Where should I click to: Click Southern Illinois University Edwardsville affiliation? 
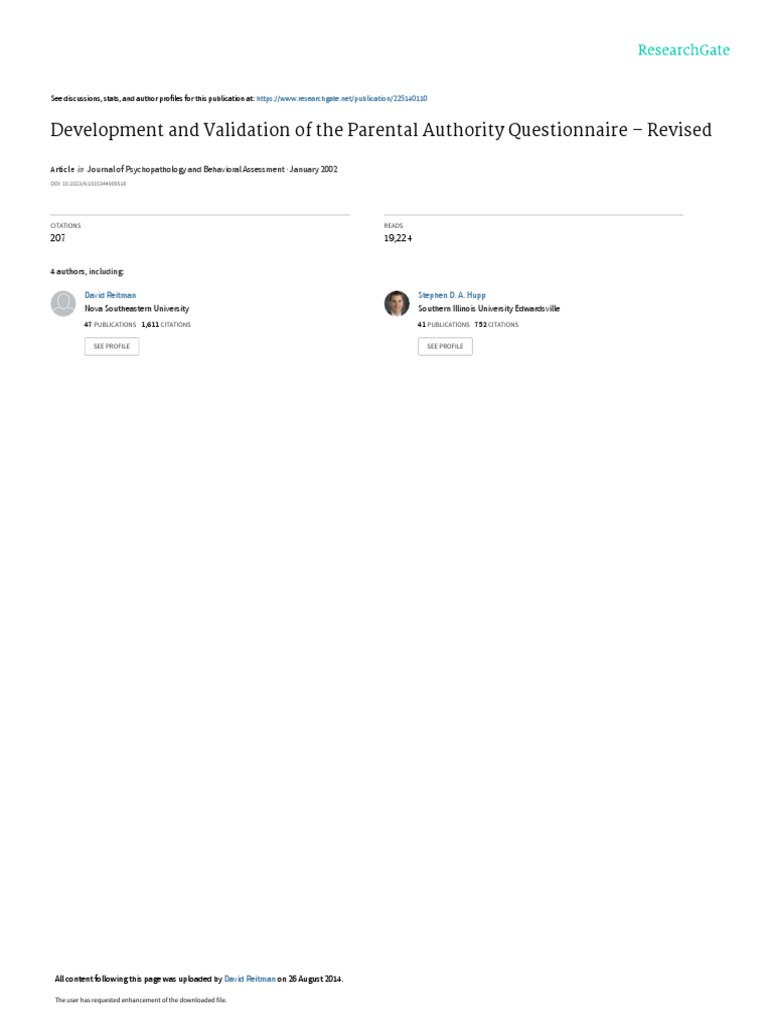click(488, 309)
